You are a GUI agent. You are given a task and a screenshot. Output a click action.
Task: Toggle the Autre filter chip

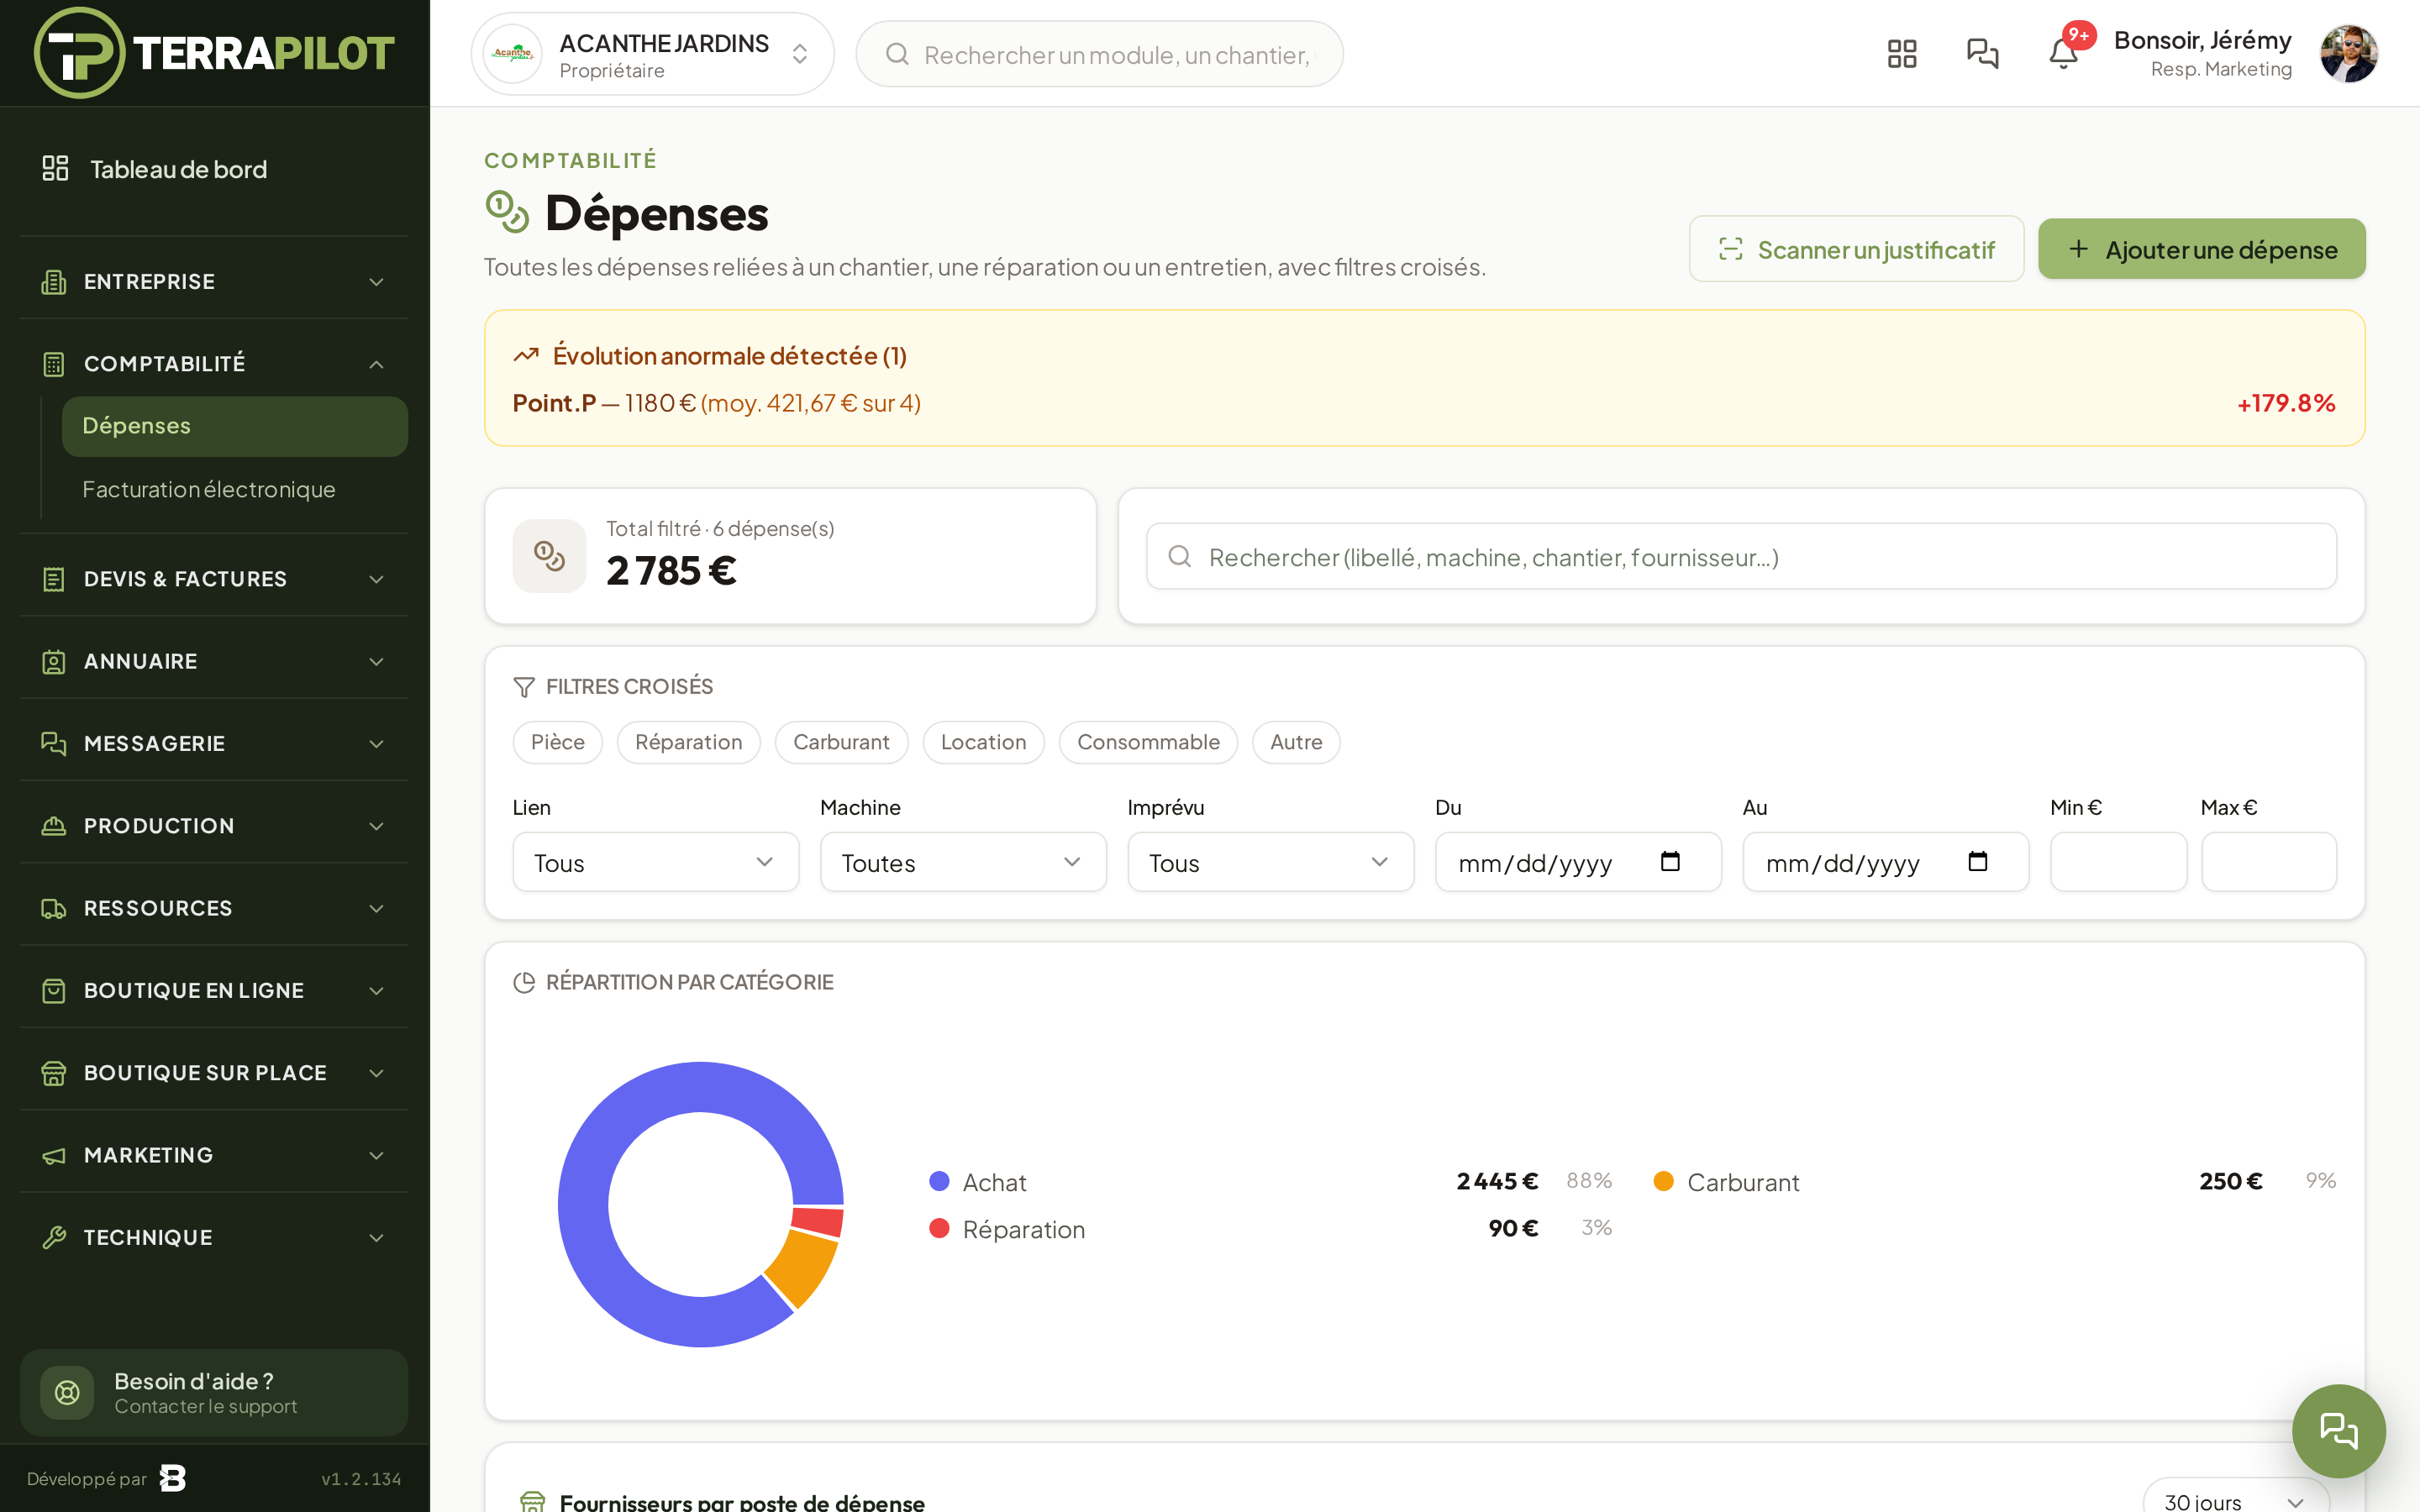pyautogui.click(x=1296, y=742)
